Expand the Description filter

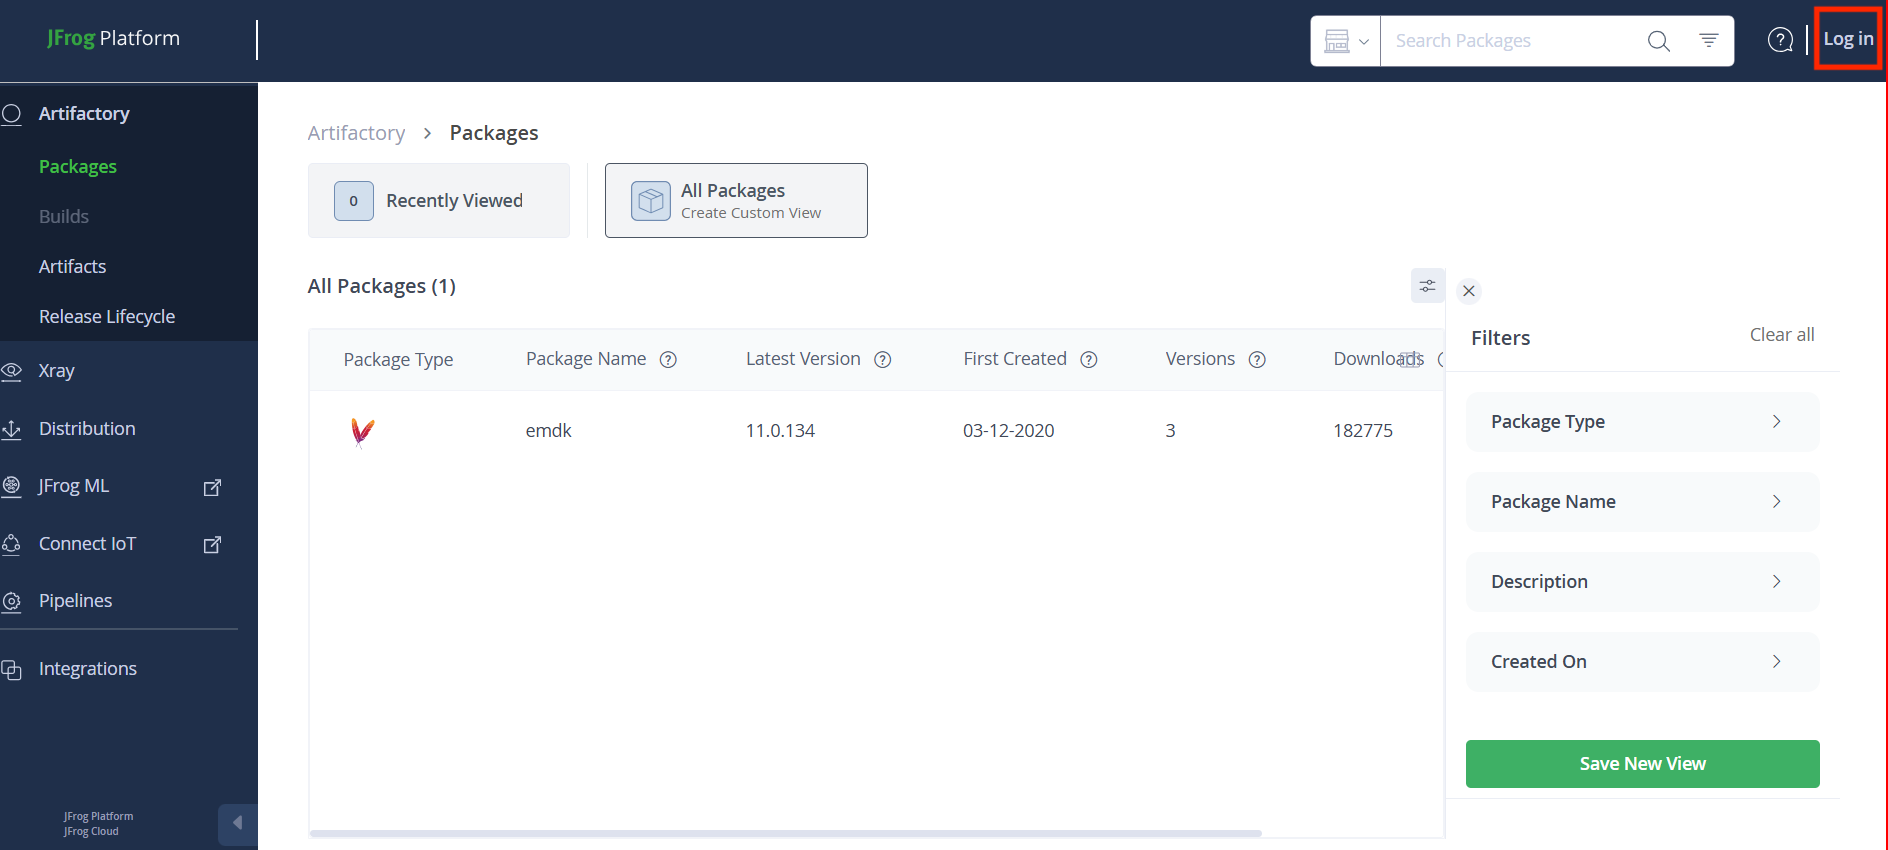1642,582
